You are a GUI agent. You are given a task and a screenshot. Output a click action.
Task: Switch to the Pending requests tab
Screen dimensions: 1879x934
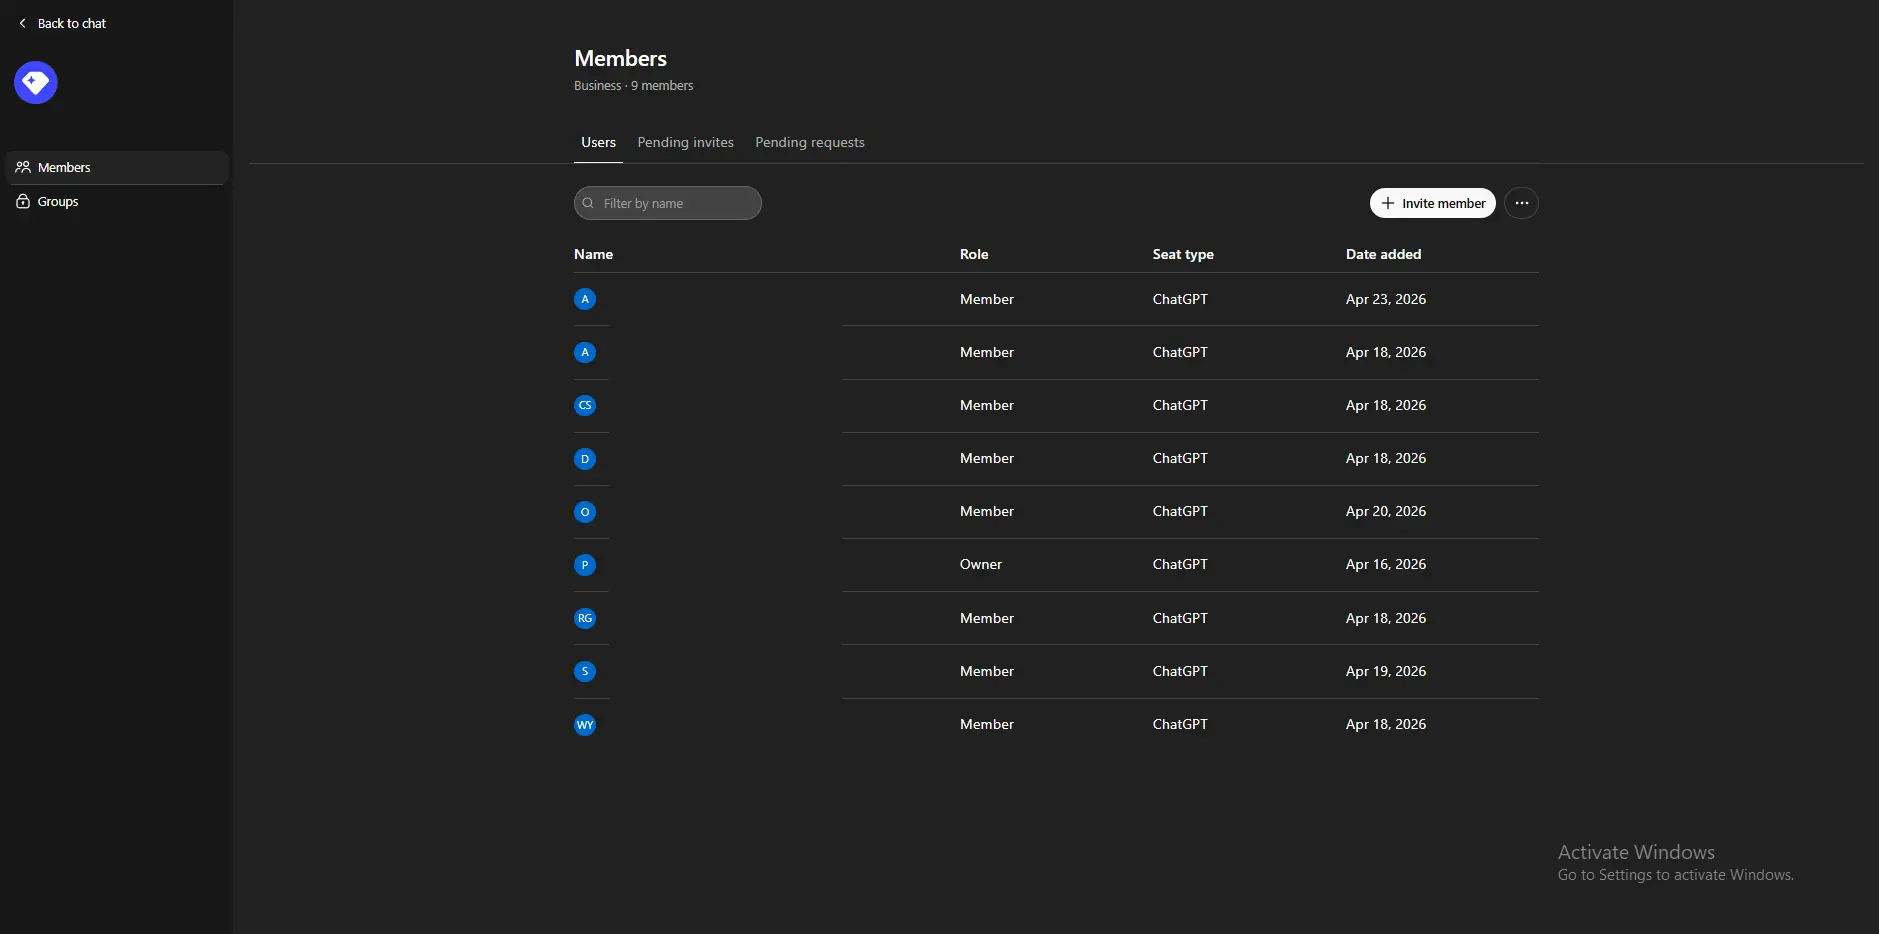click(x=809, y=142)
